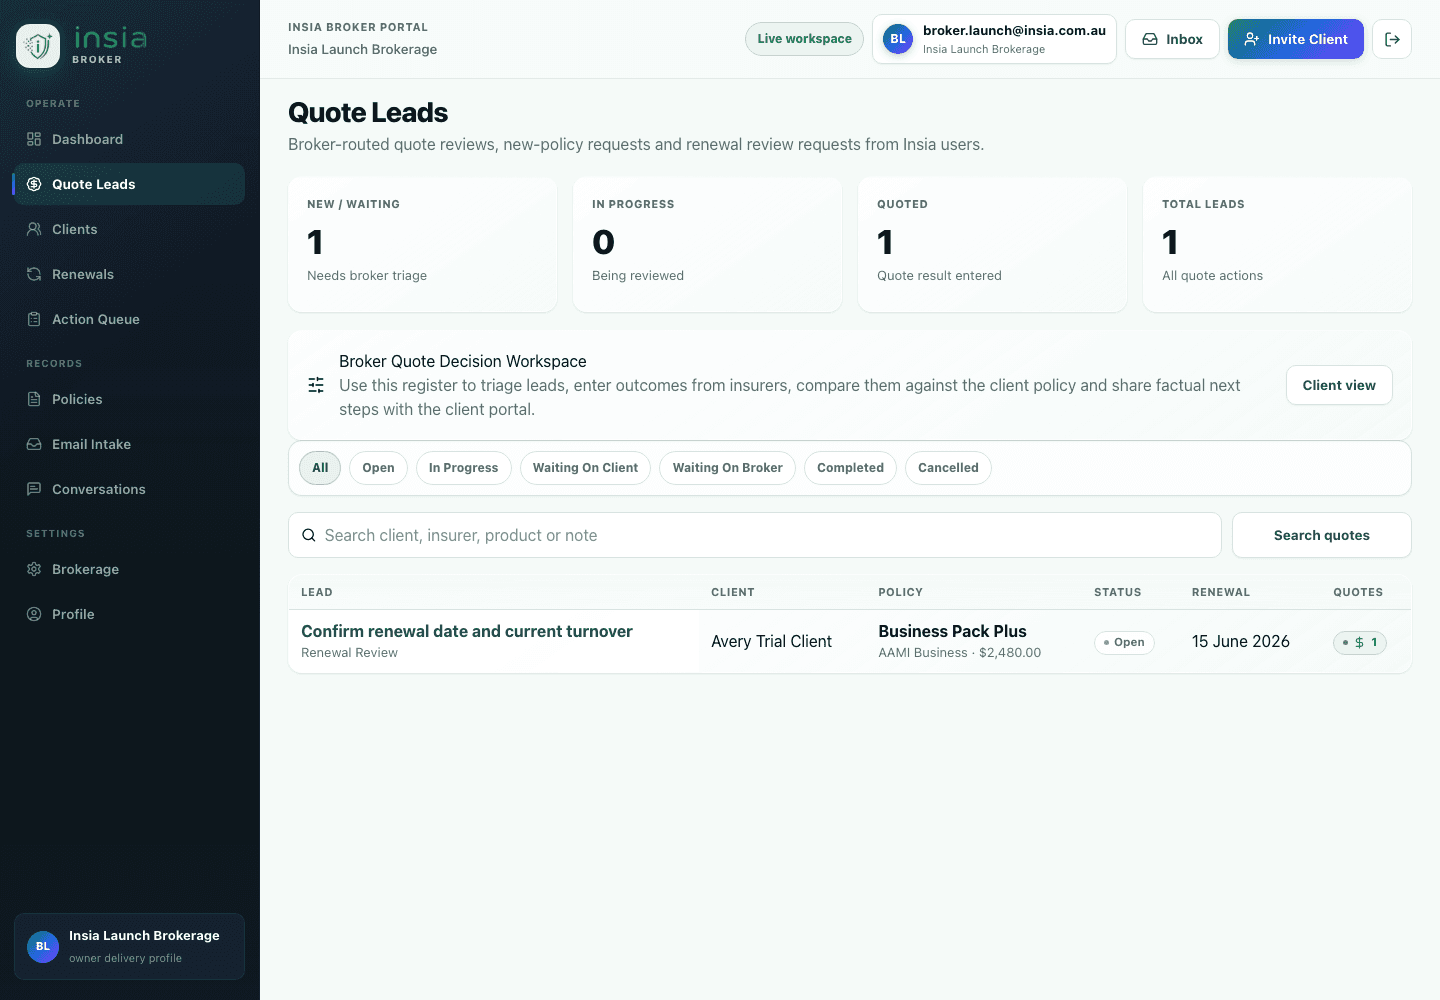Screen dimensions: 1440x1000
Task: Click the Action Queue clipboard icon
Action: coord(34,319)
